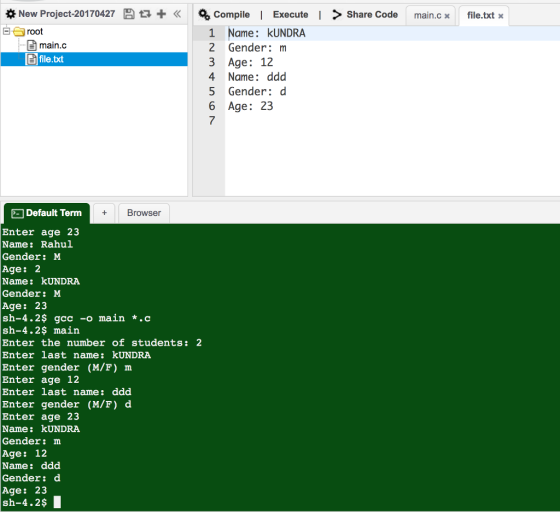This screenshot has width=560, height=512.
Task: Close the main.c tab
Action: click(x=447, y=16)
